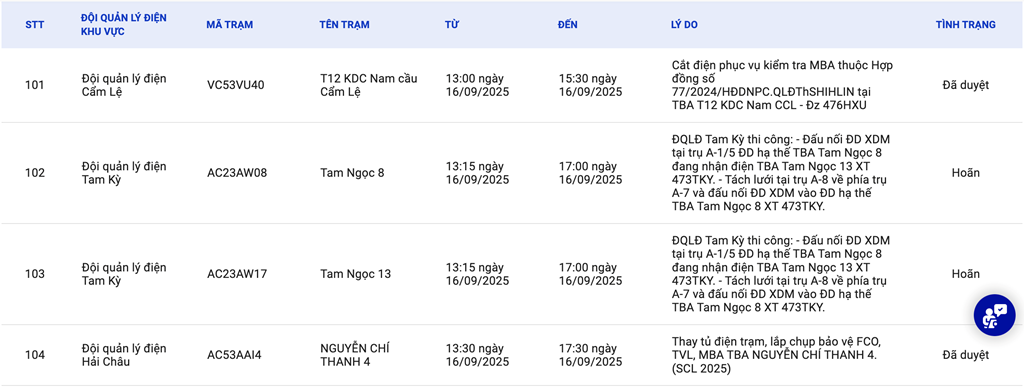Image resolution: width=1024 pixels, height=387 pixels.
Task: Select station code AC23AW08
Action: (x=237, y=173)
